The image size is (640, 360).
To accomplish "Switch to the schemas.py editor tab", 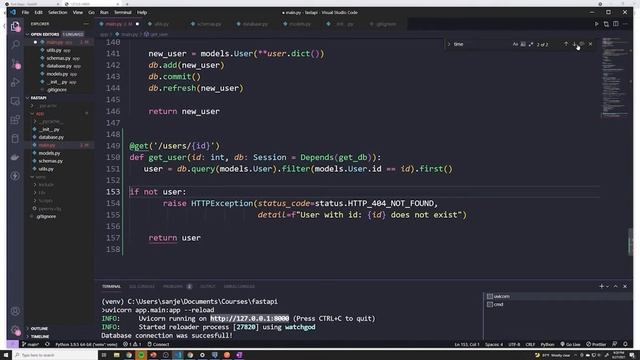I will tap(208, 24).
